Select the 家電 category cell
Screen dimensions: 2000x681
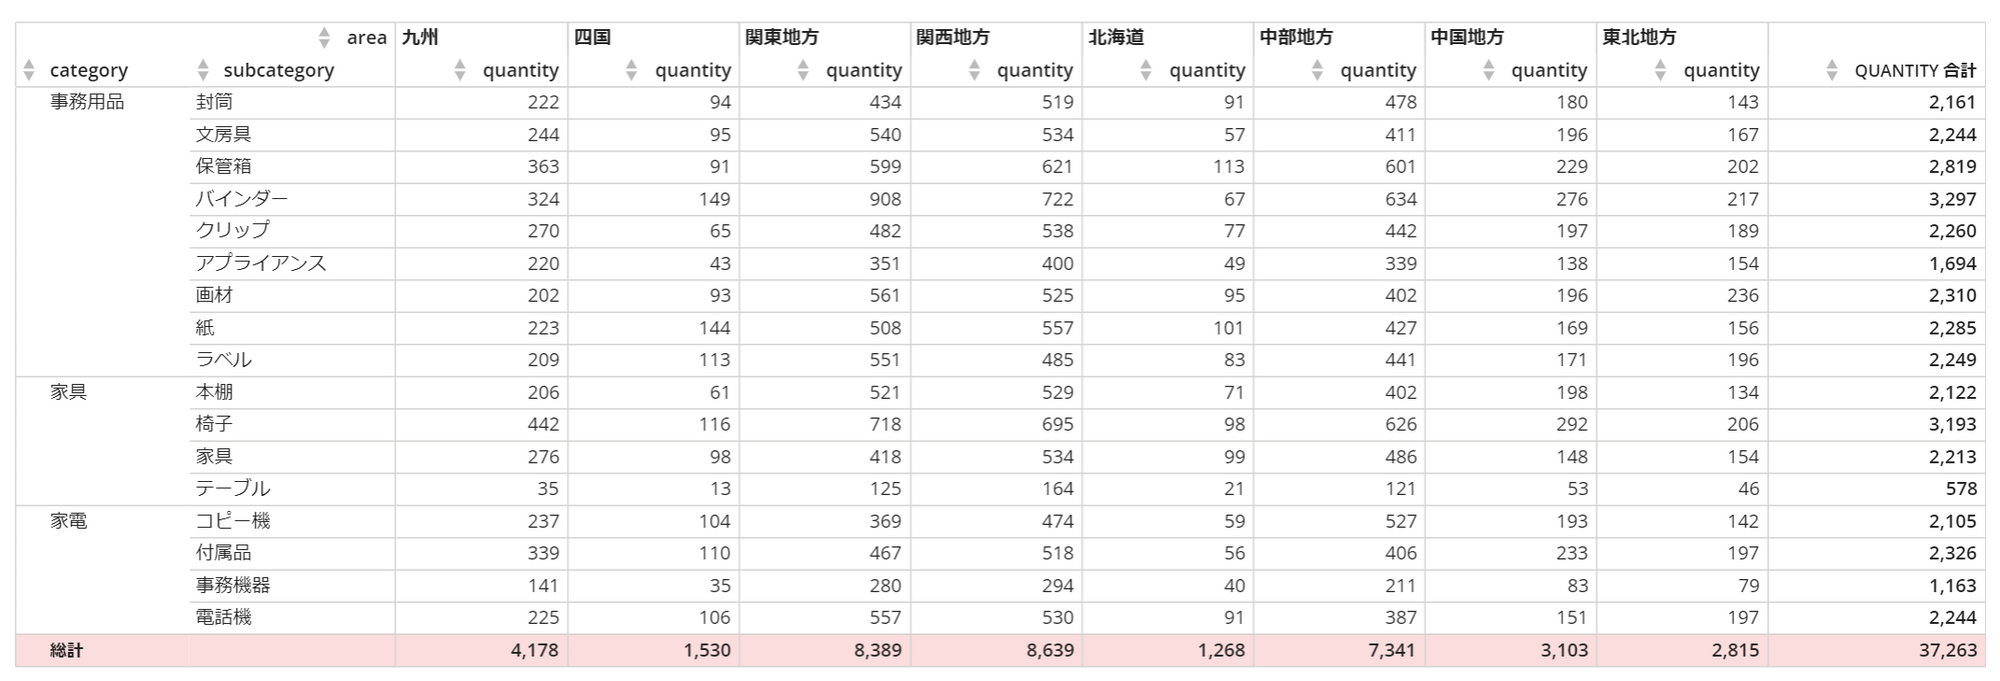(69, 521)
